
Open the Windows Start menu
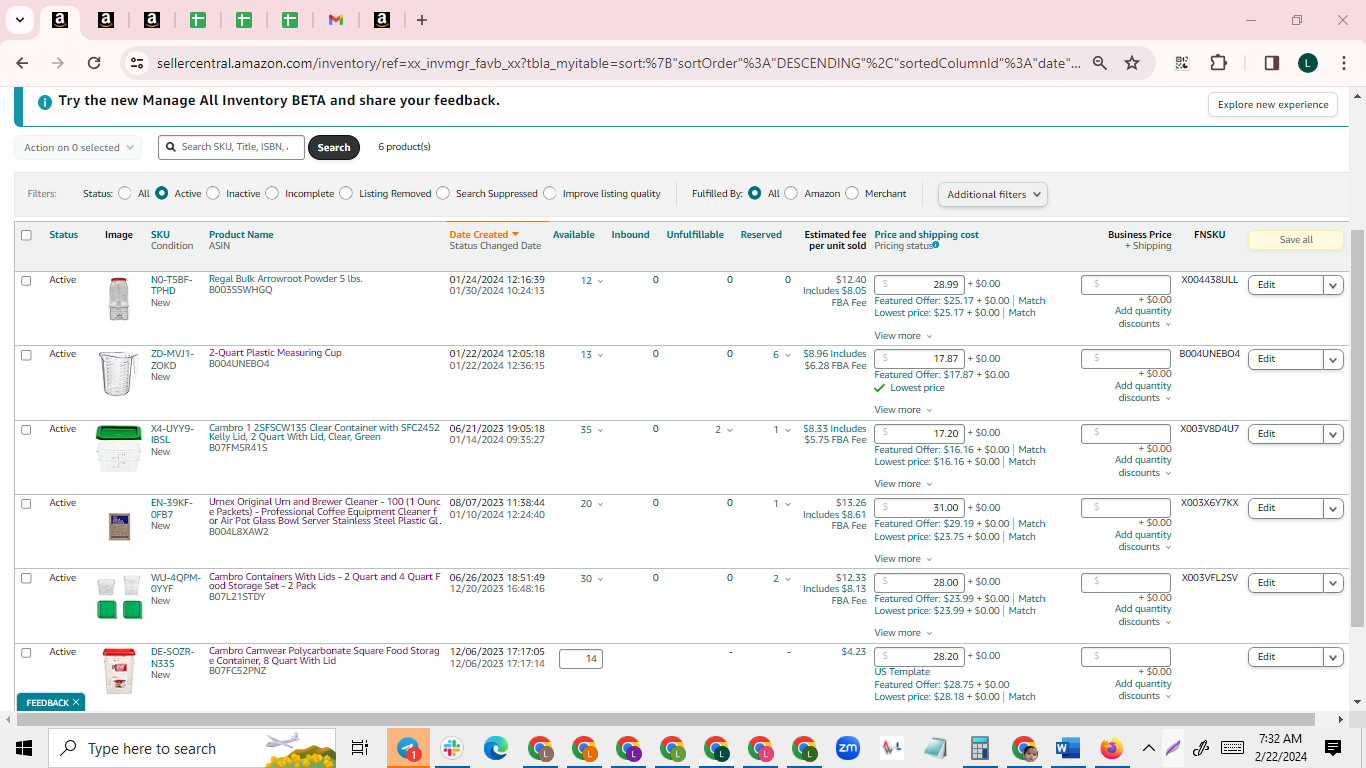[x=24, y=748]
